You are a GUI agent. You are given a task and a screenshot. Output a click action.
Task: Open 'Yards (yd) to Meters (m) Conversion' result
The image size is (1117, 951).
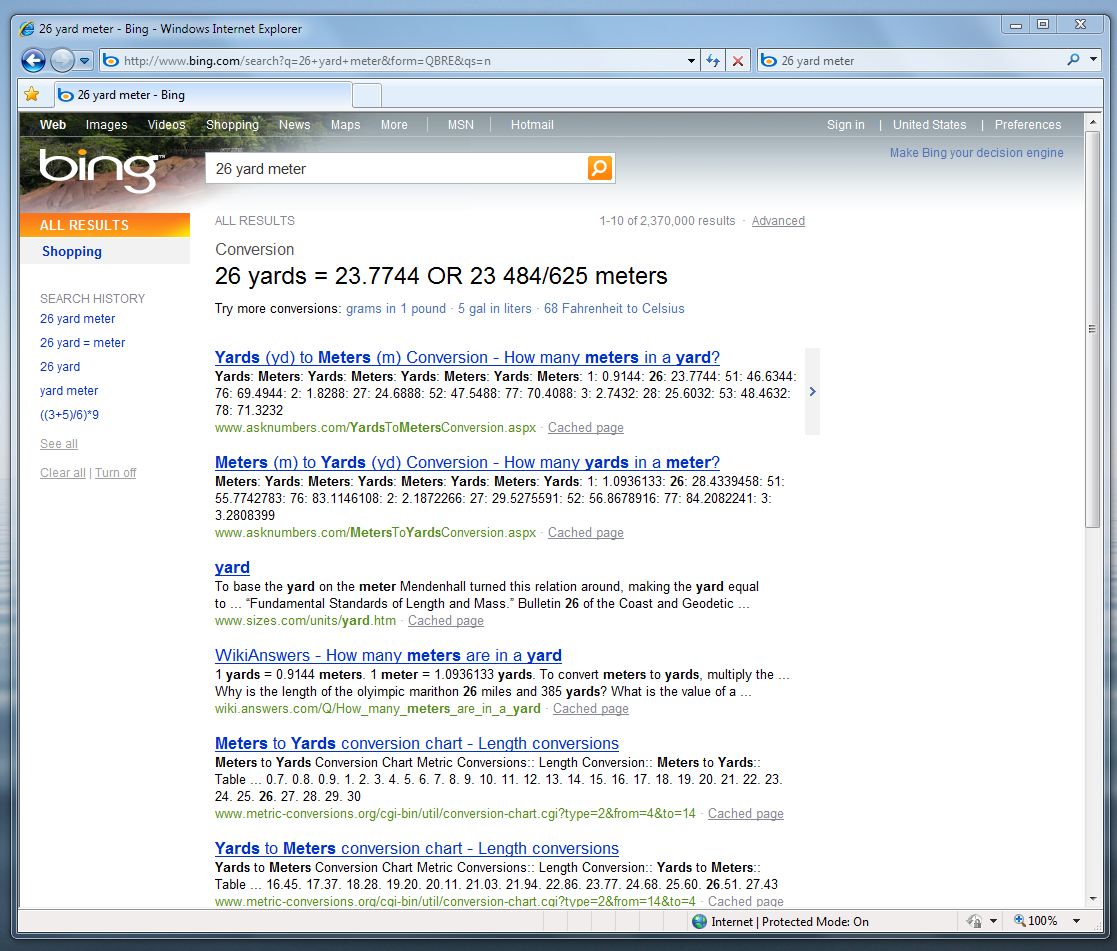tap(467, 357)
